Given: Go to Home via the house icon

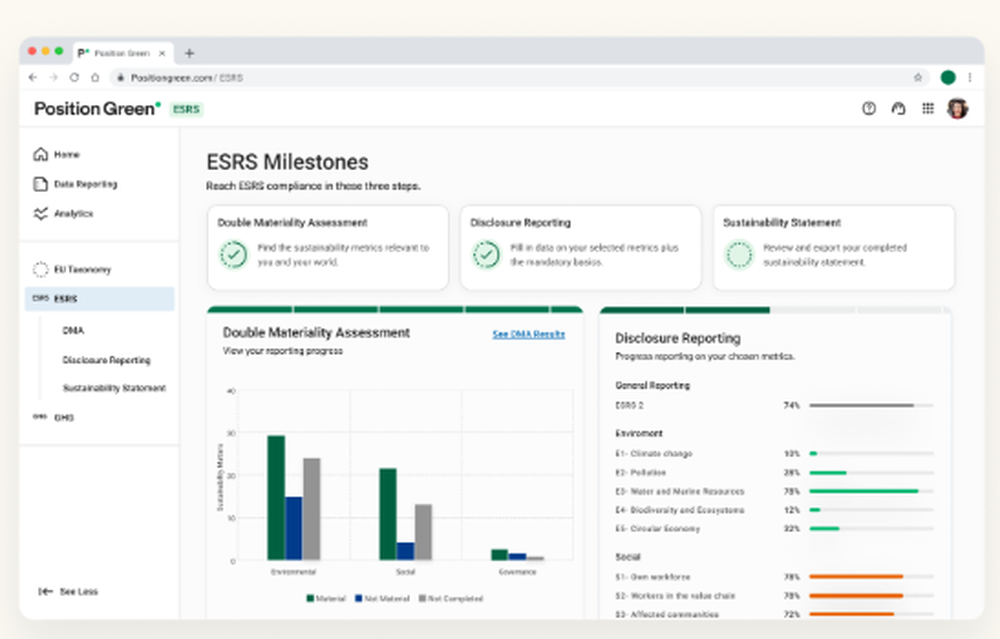Looking at the screenshot, I should click(41, 154).
